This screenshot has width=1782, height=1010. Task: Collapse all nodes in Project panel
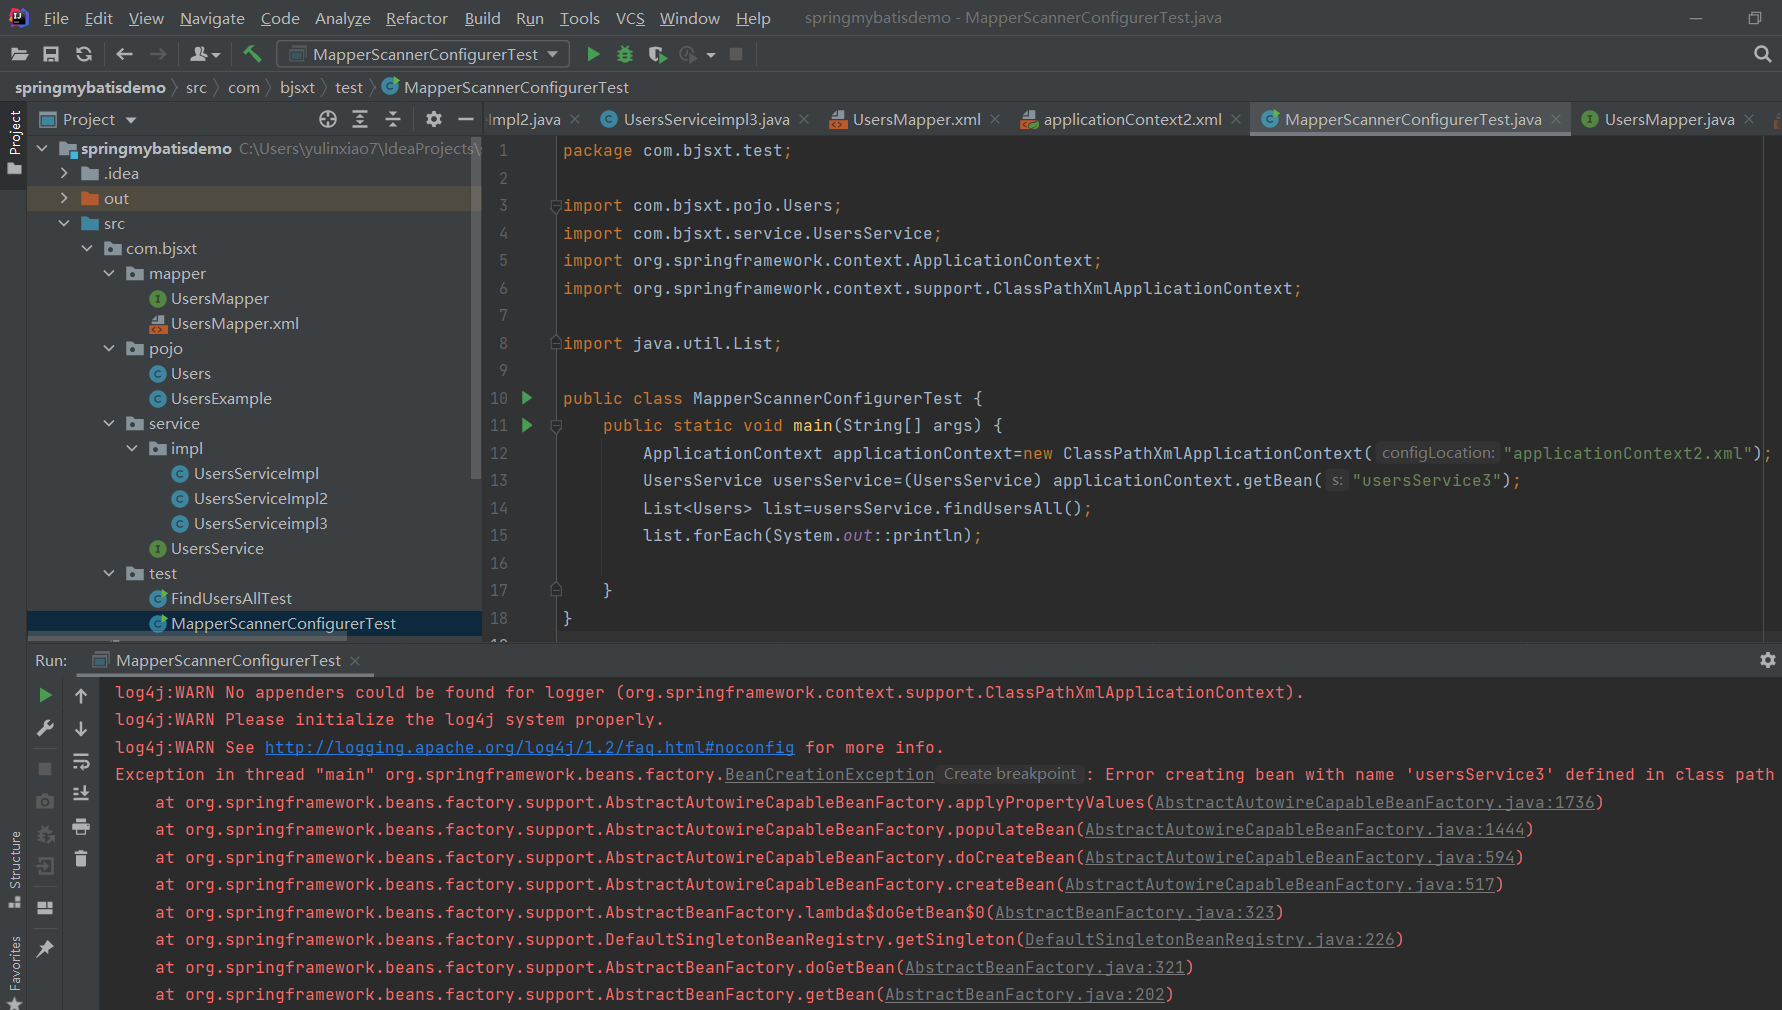point(393,119)
